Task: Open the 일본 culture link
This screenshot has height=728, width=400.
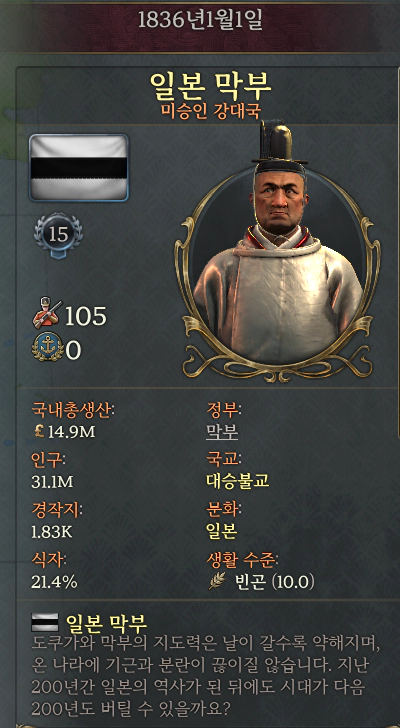Action: click(x=222, y=531)
